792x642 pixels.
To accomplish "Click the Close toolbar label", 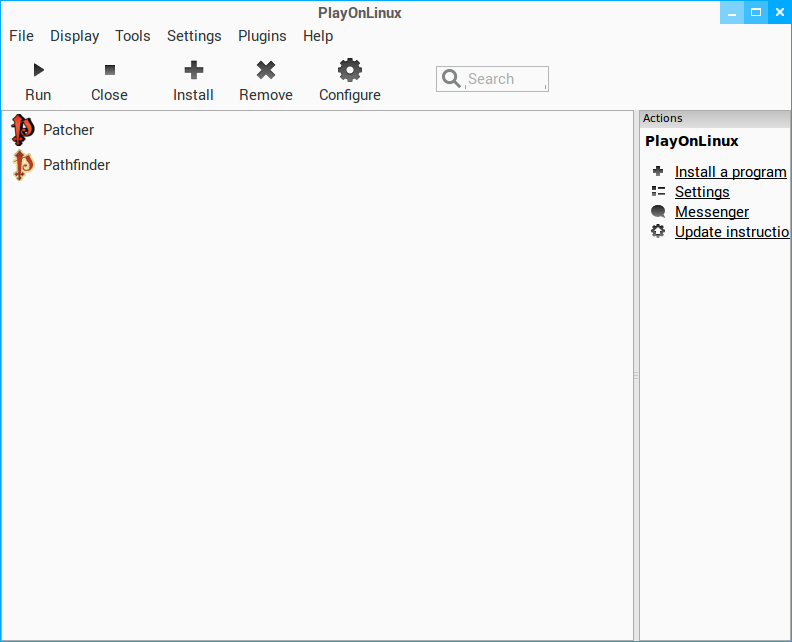I will (109, 95).
